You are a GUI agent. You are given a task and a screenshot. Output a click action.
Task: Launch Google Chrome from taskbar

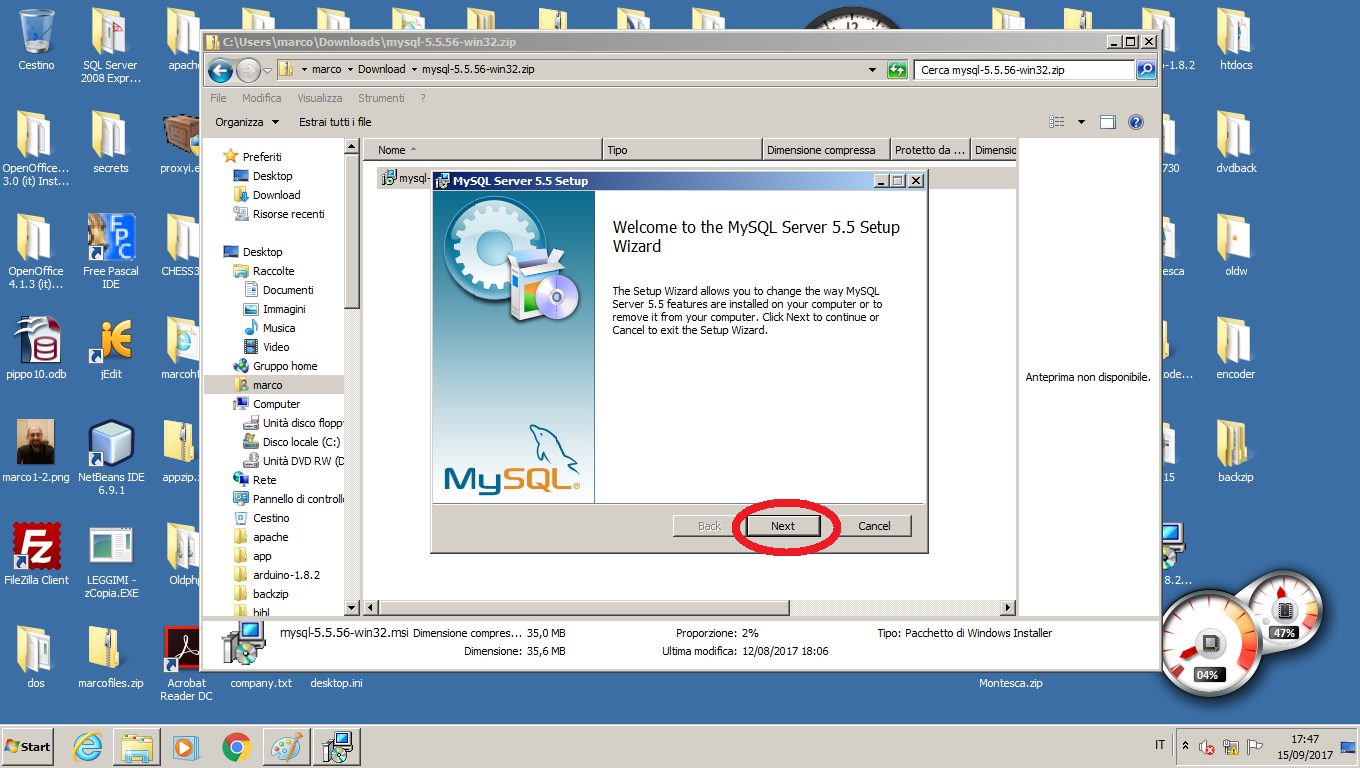pyautogui.click(x=237, y=747)
